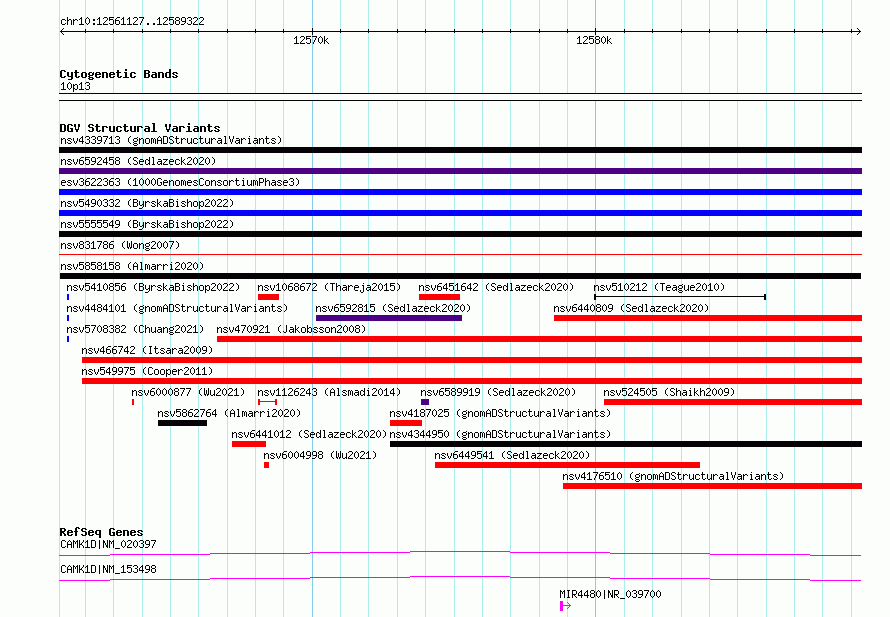Click the nsv6592815 Sedlazeck2020 label
The image size is (890, 617).
pyautogui.click(x=393, y=308)
